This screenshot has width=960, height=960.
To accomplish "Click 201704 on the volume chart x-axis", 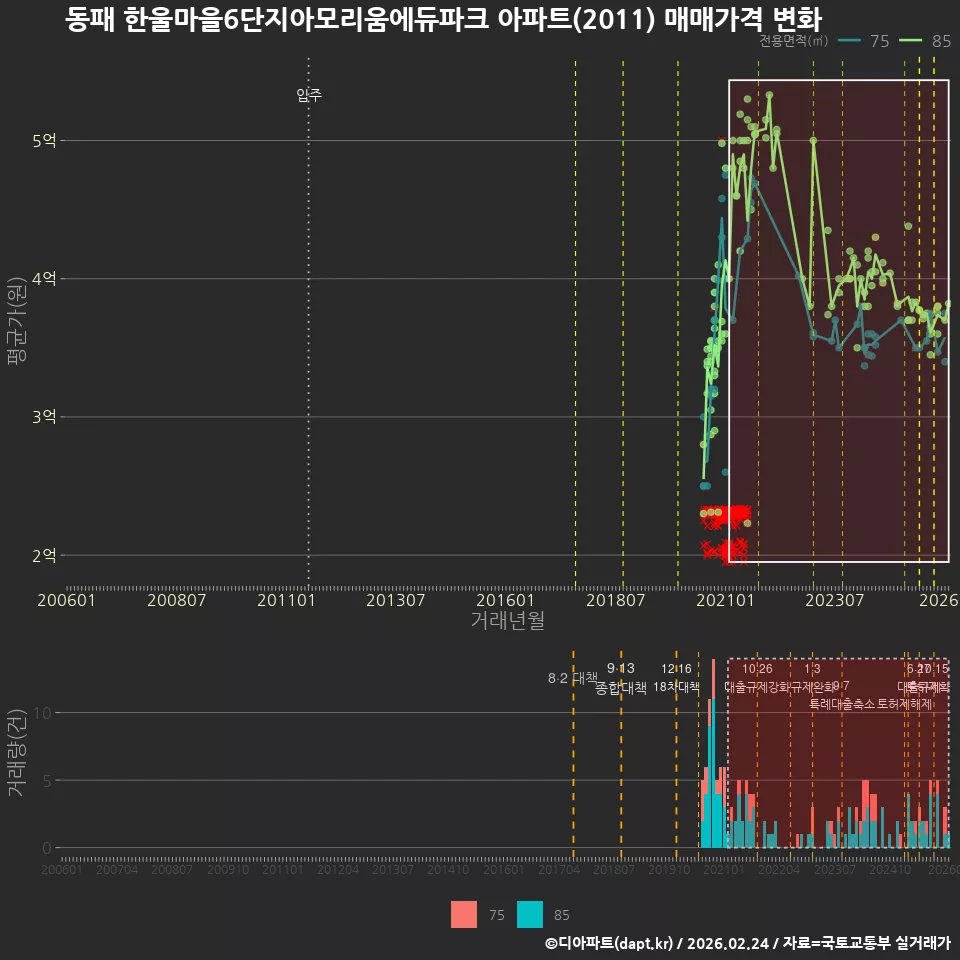I will click(559, 870).
